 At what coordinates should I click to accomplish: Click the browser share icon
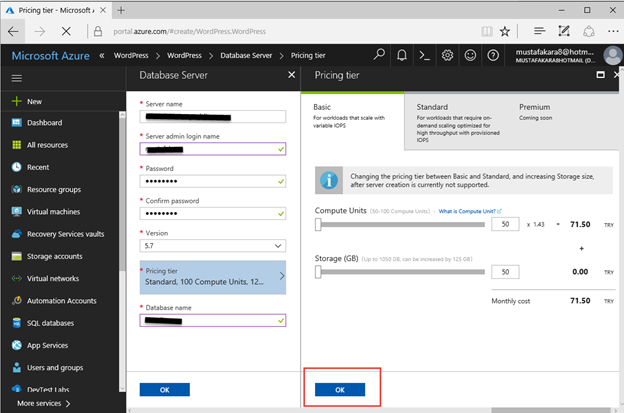589,31
